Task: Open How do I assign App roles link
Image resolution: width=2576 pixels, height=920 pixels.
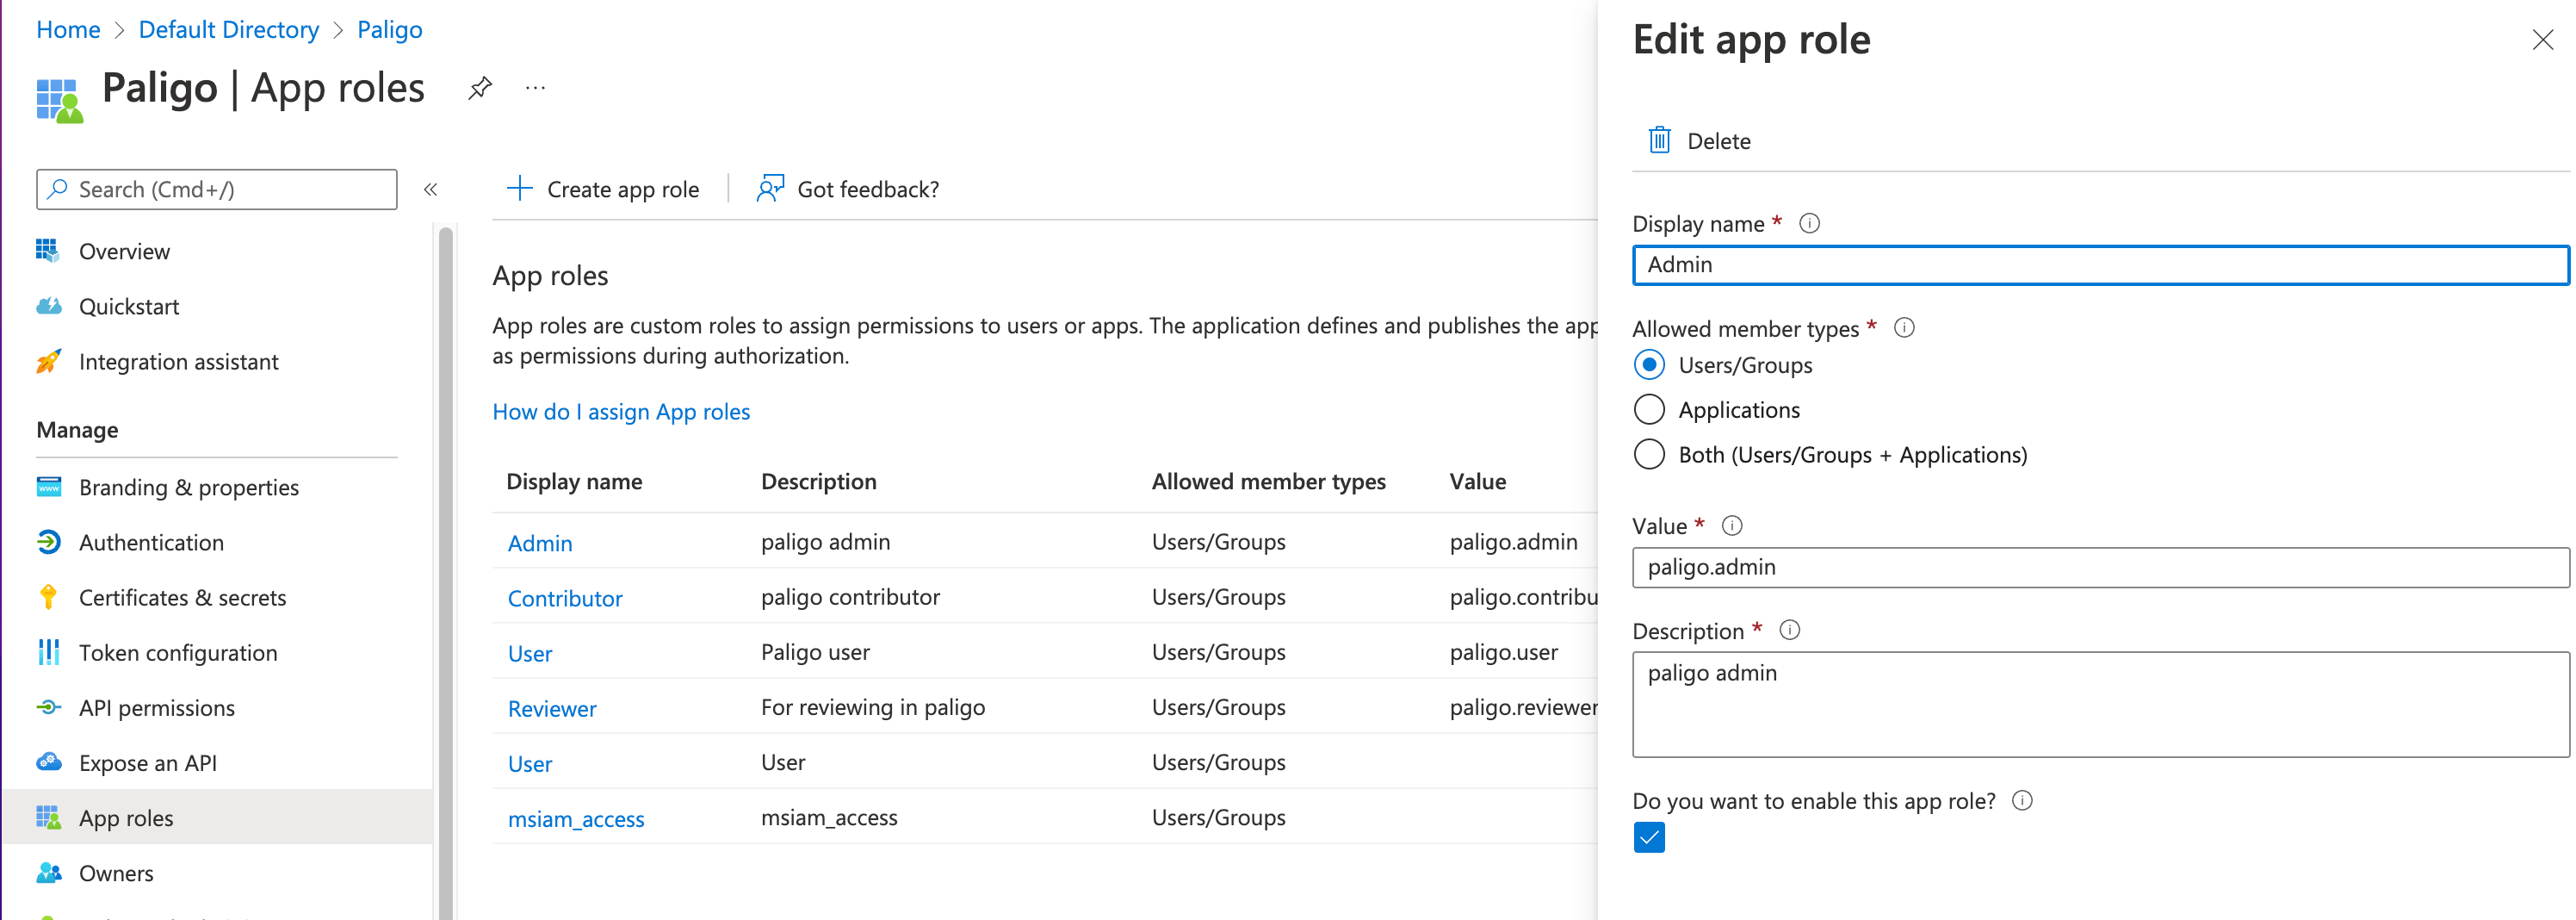Action: tap(620, 412)
